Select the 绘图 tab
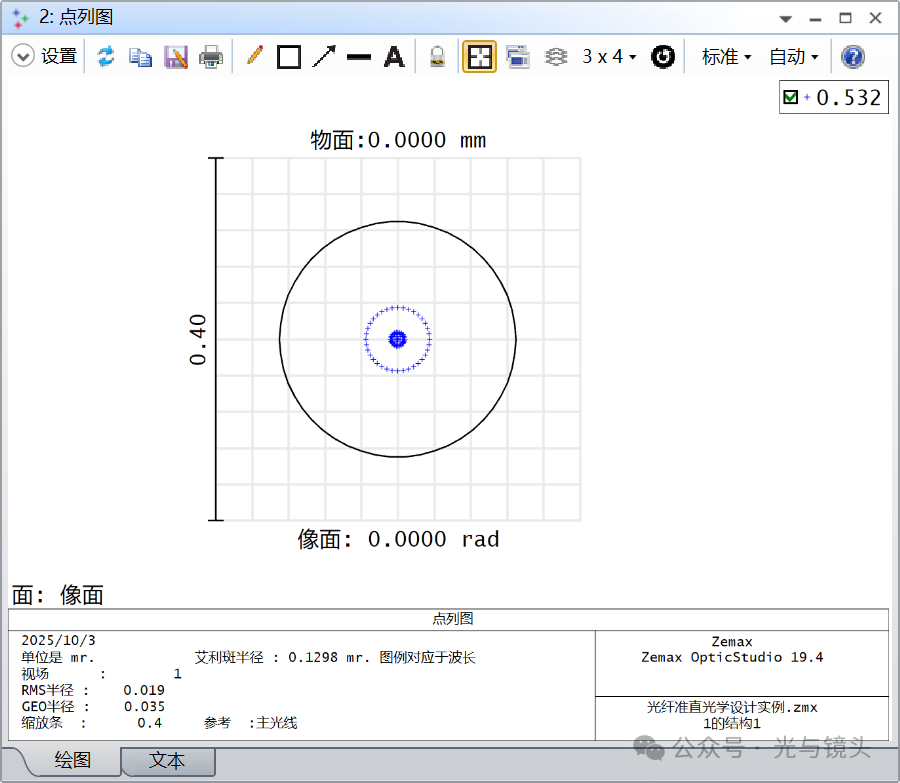This screenshot has width=900, height=783. coord(74,761)
